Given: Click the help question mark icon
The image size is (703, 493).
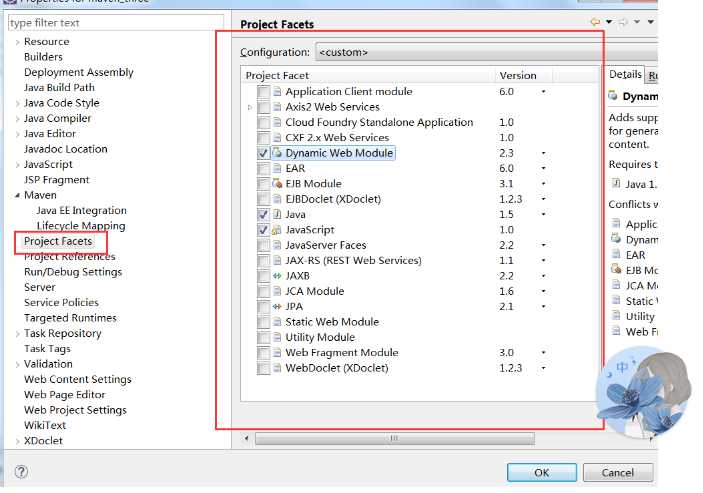Looking at the screenshot, I should 21,471.
